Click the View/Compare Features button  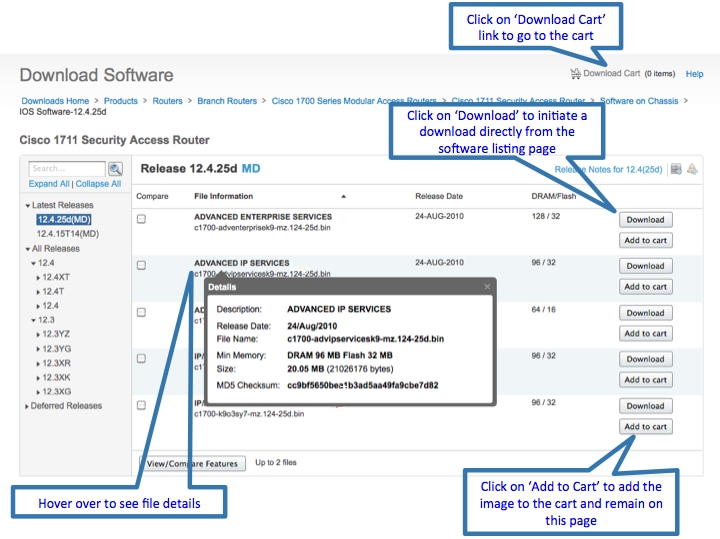192,463
